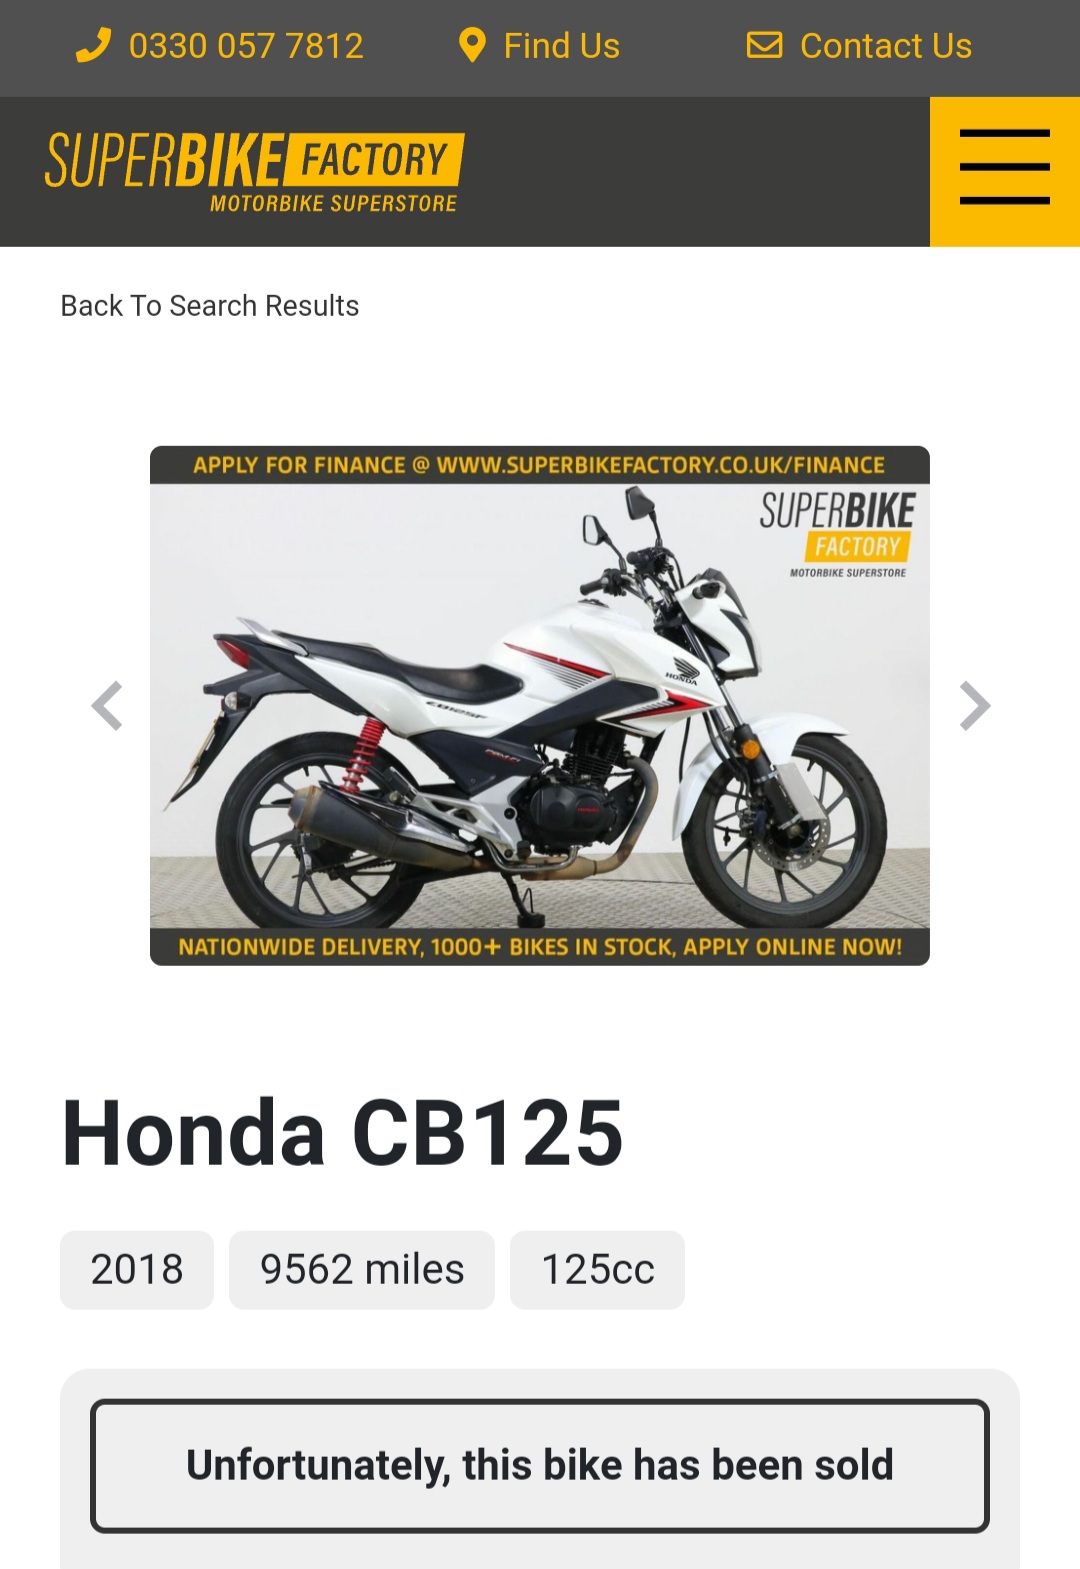1080x1569 pixels.
Task: Select the 9562 miles tag
Action: 362,1270
